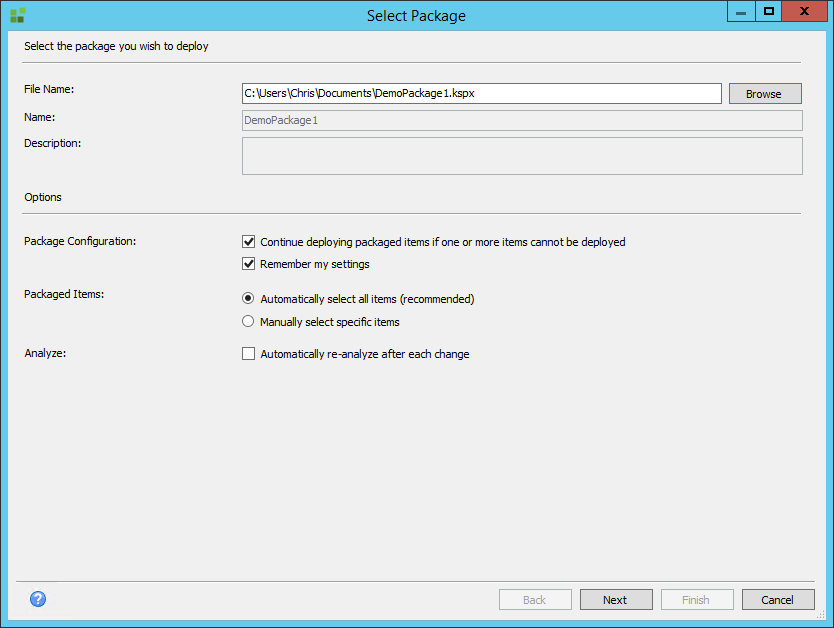Click the help question mark icon
This screenshot has height=628, width=834.
click(x=38, y=600)
